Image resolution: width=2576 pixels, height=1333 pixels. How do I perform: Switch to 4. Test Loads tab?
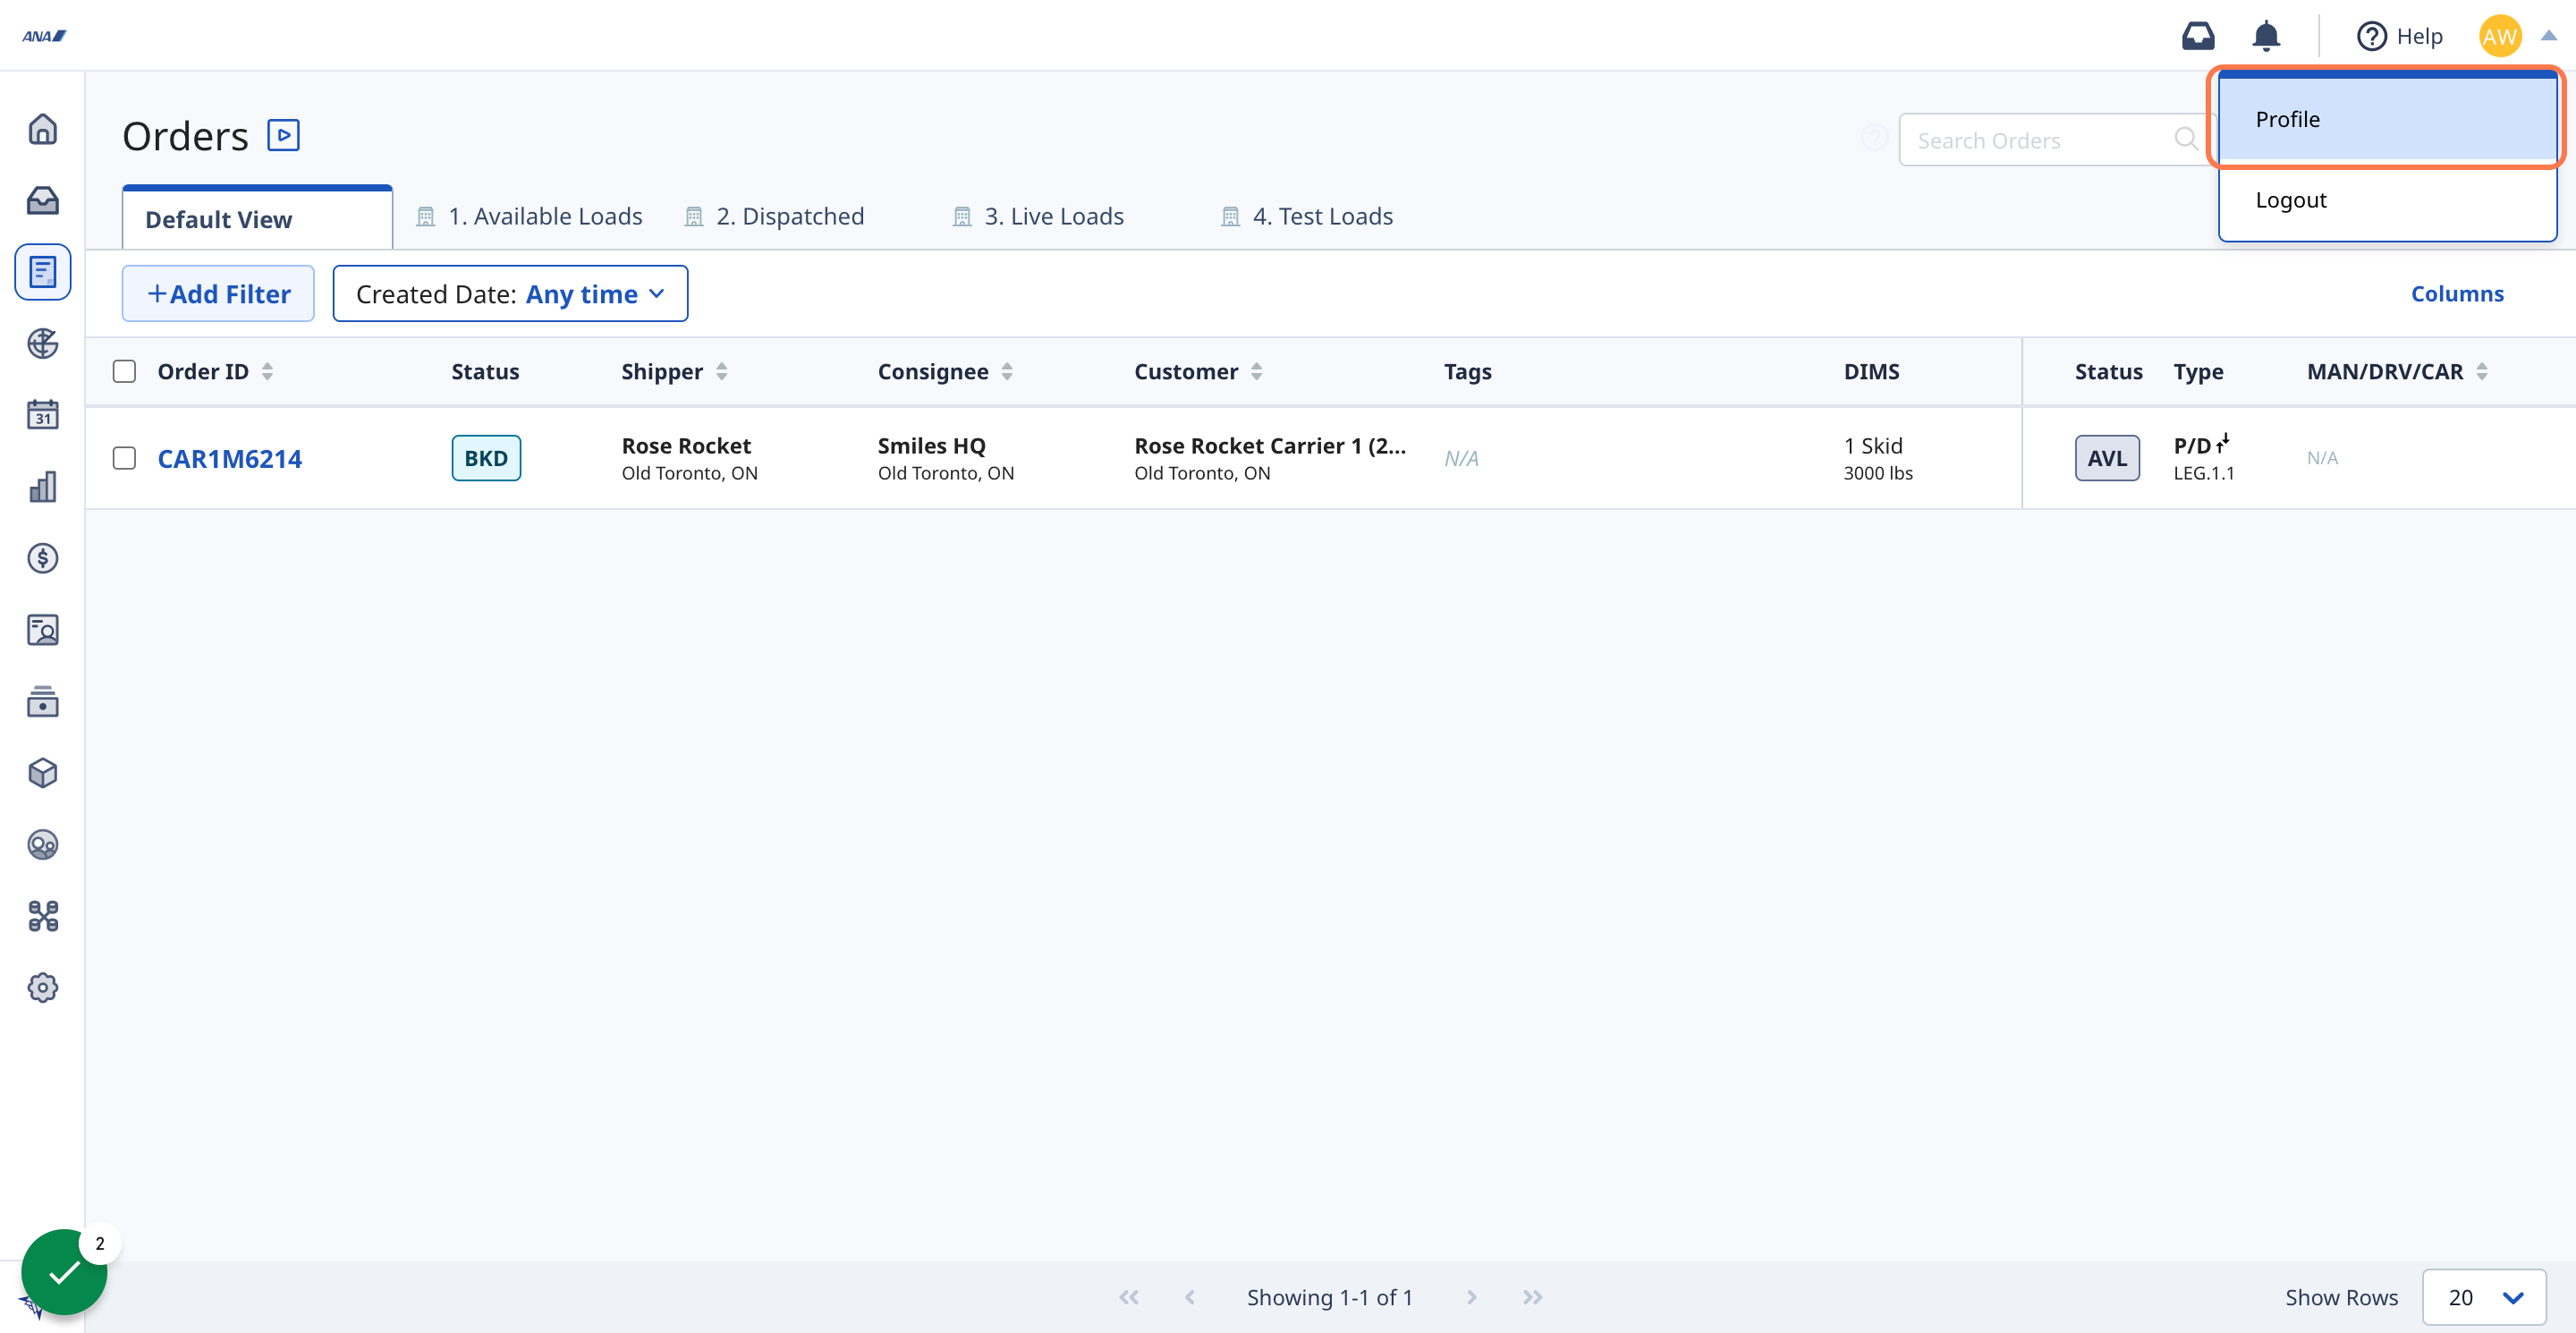click(1307, 216)
